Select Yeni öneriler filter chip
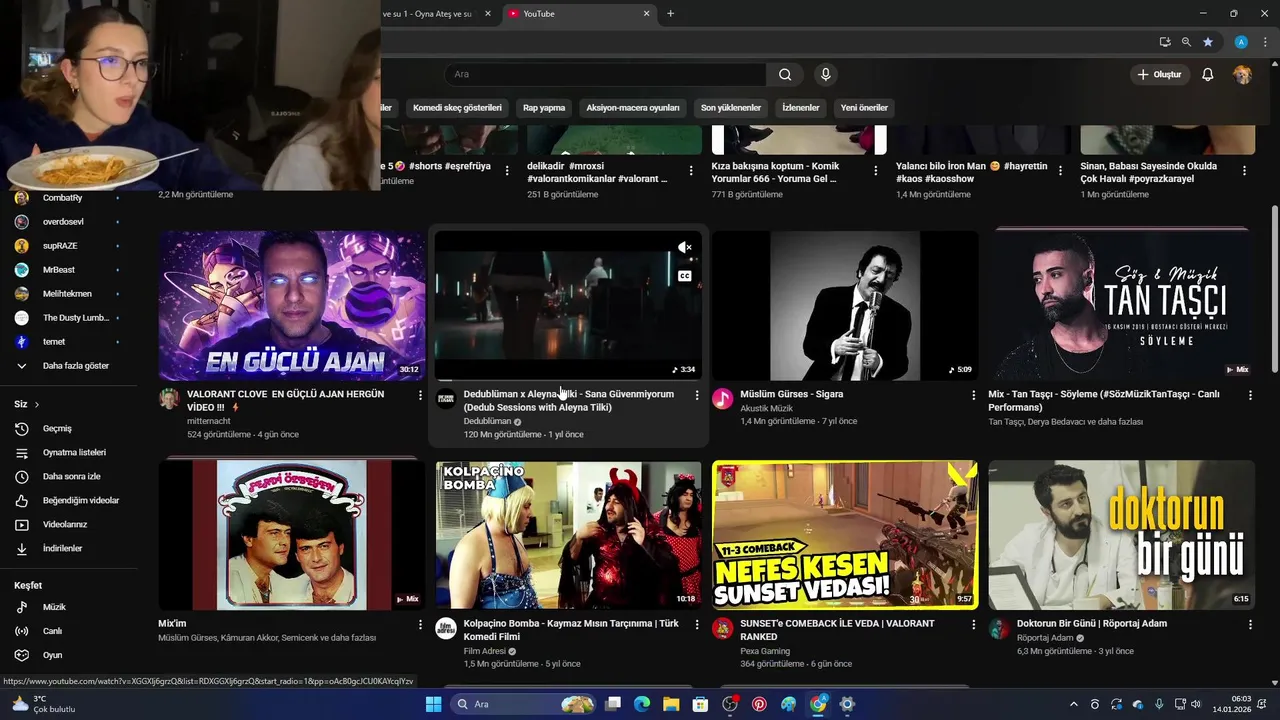Viewport: 1280px width, 720px height. [x=864, y=108]
